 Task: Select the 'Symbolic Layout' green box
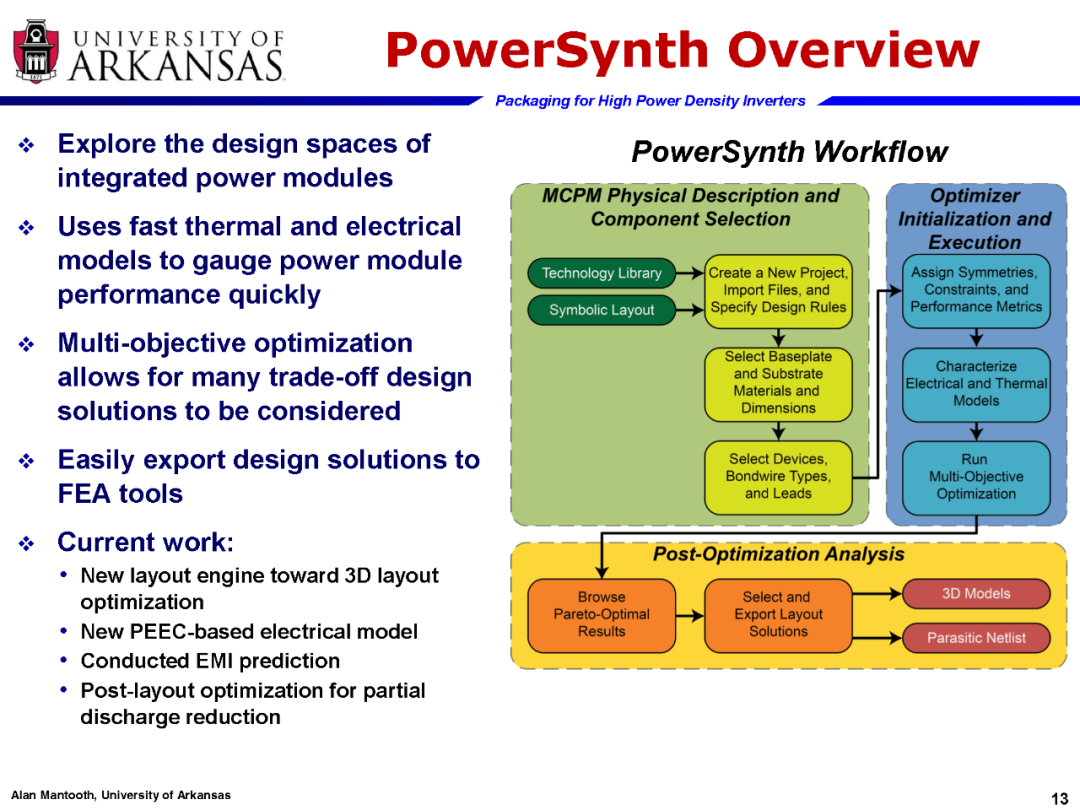click(x=601, y=310)
